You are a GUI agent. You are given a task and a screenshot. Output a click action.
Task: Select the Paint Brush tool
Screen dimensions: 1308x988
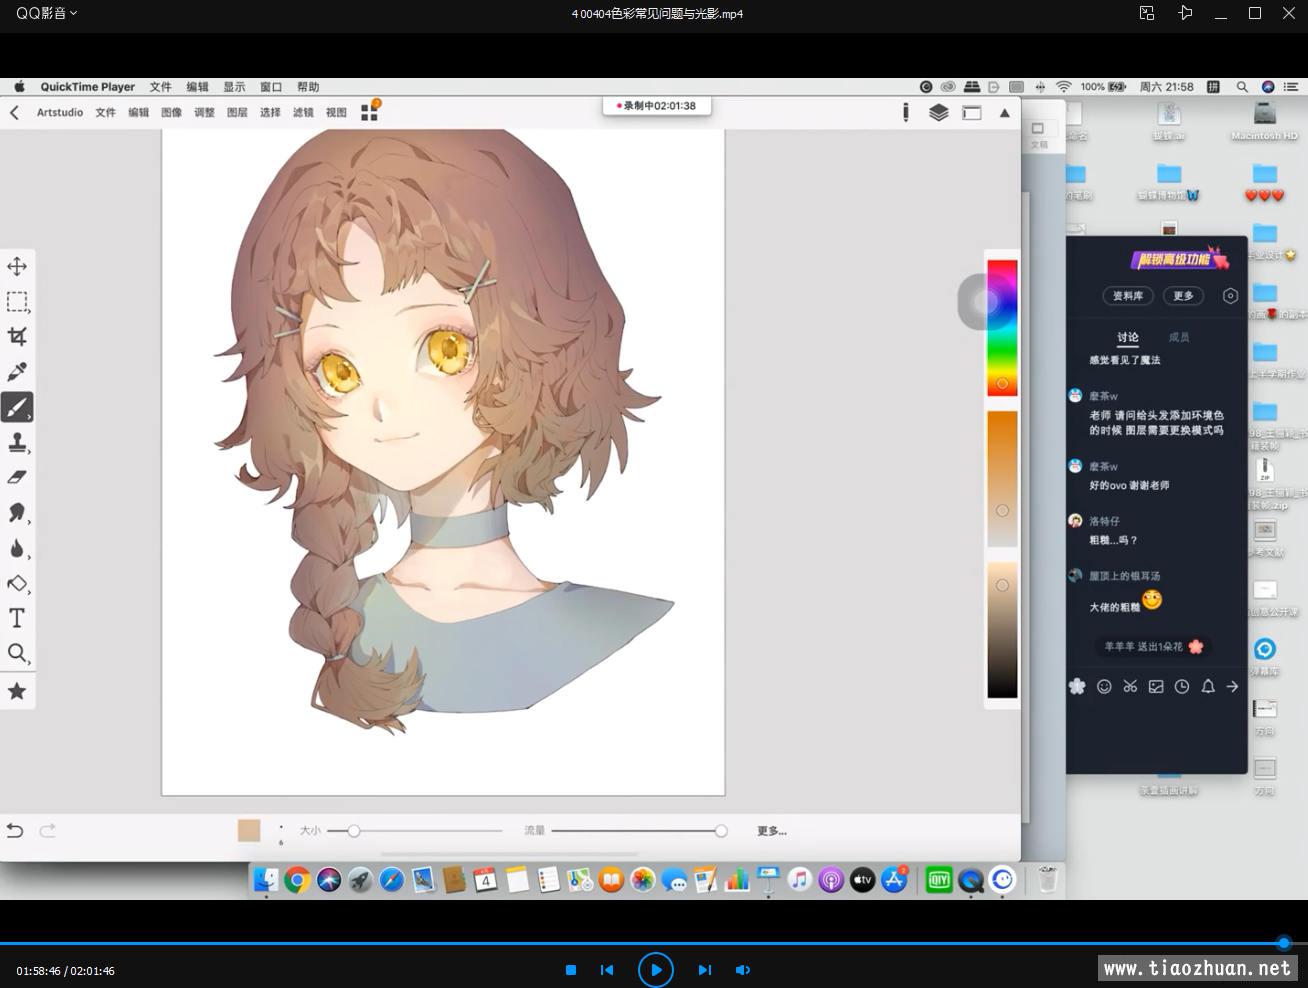17,407
